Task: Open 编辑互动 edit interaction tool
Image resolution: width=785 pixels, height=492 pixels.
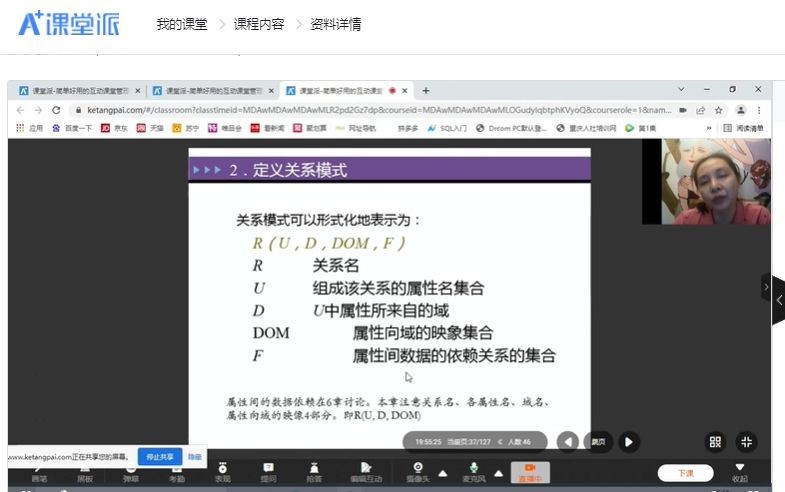Action: coord(365,472)
